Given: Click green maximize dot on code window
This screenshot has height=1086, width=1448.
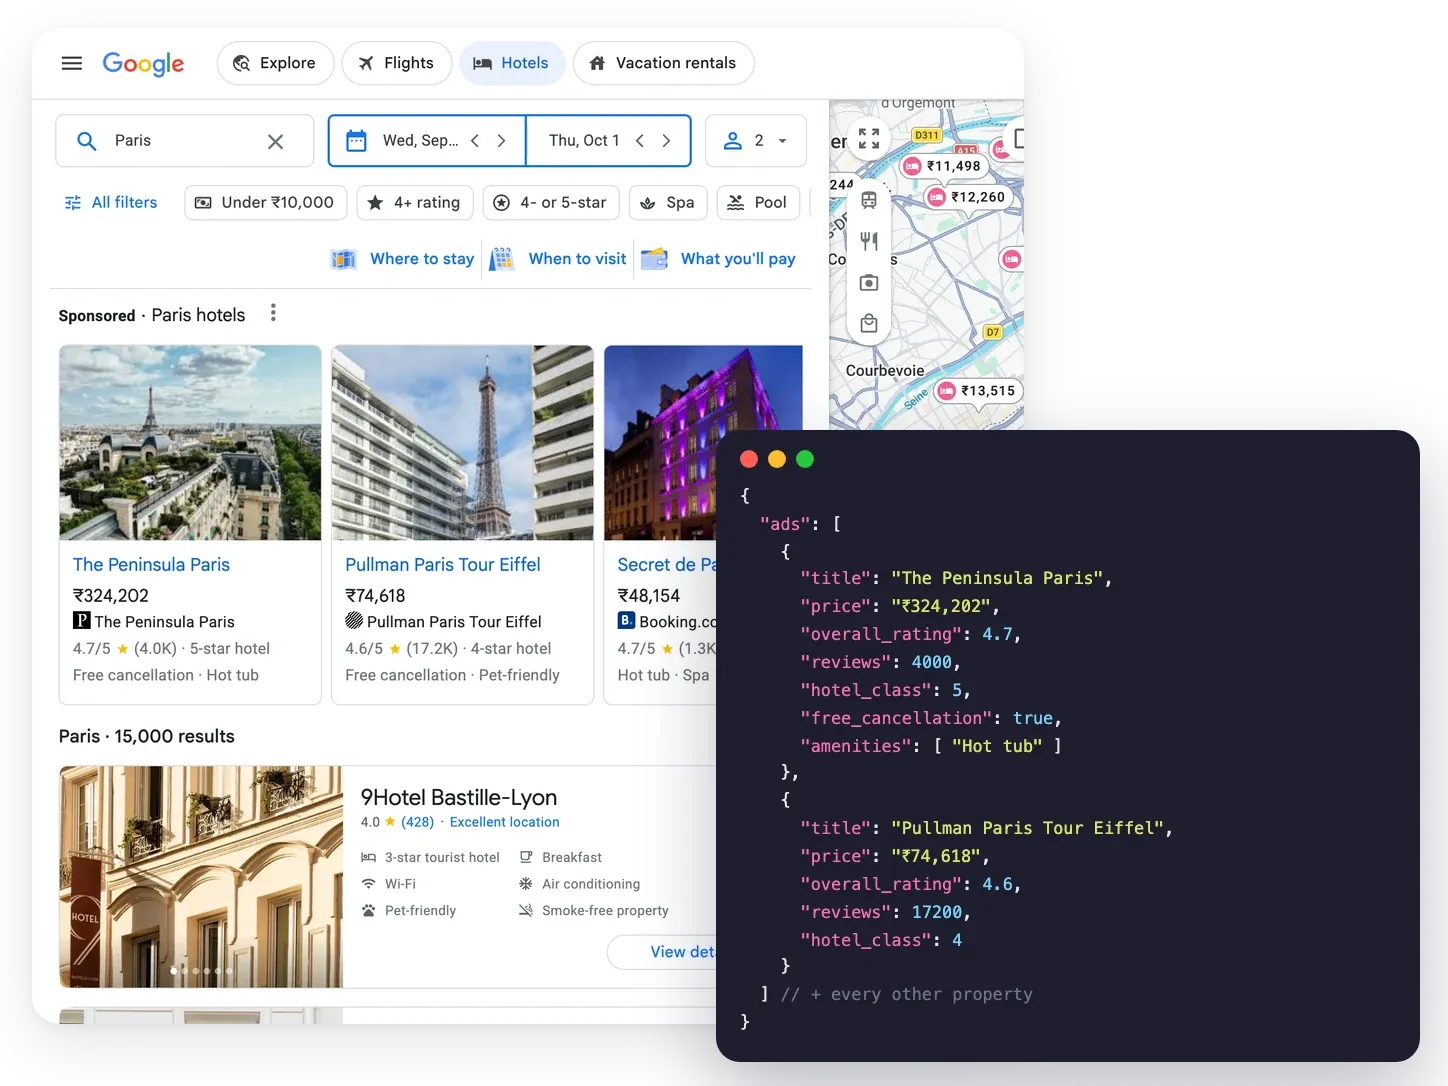Looking at the screenshot, I should tap(805, 459).
